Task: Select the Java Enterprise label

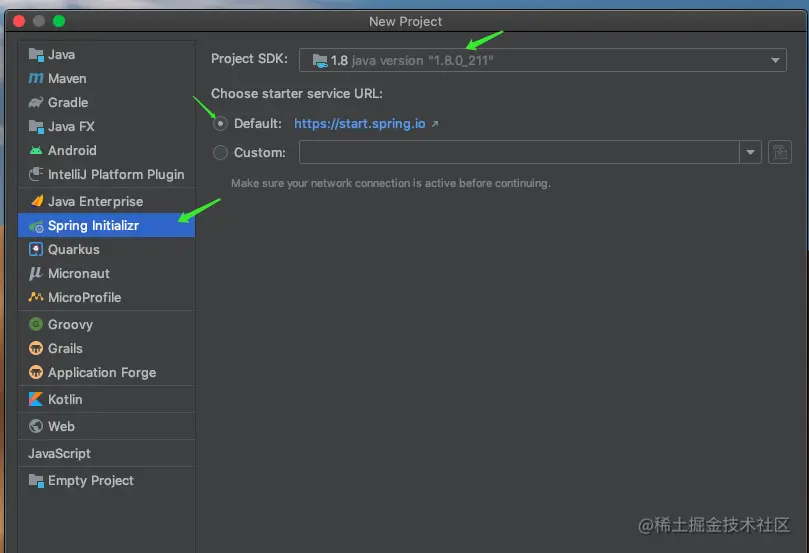Action: tap(95, 201)
